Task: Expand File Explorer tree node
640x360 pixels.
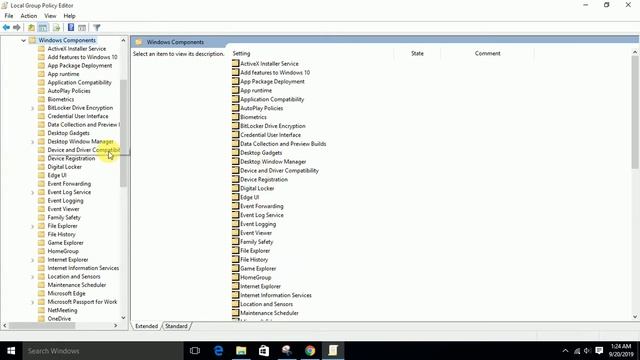Action: [x=33, y=226]
